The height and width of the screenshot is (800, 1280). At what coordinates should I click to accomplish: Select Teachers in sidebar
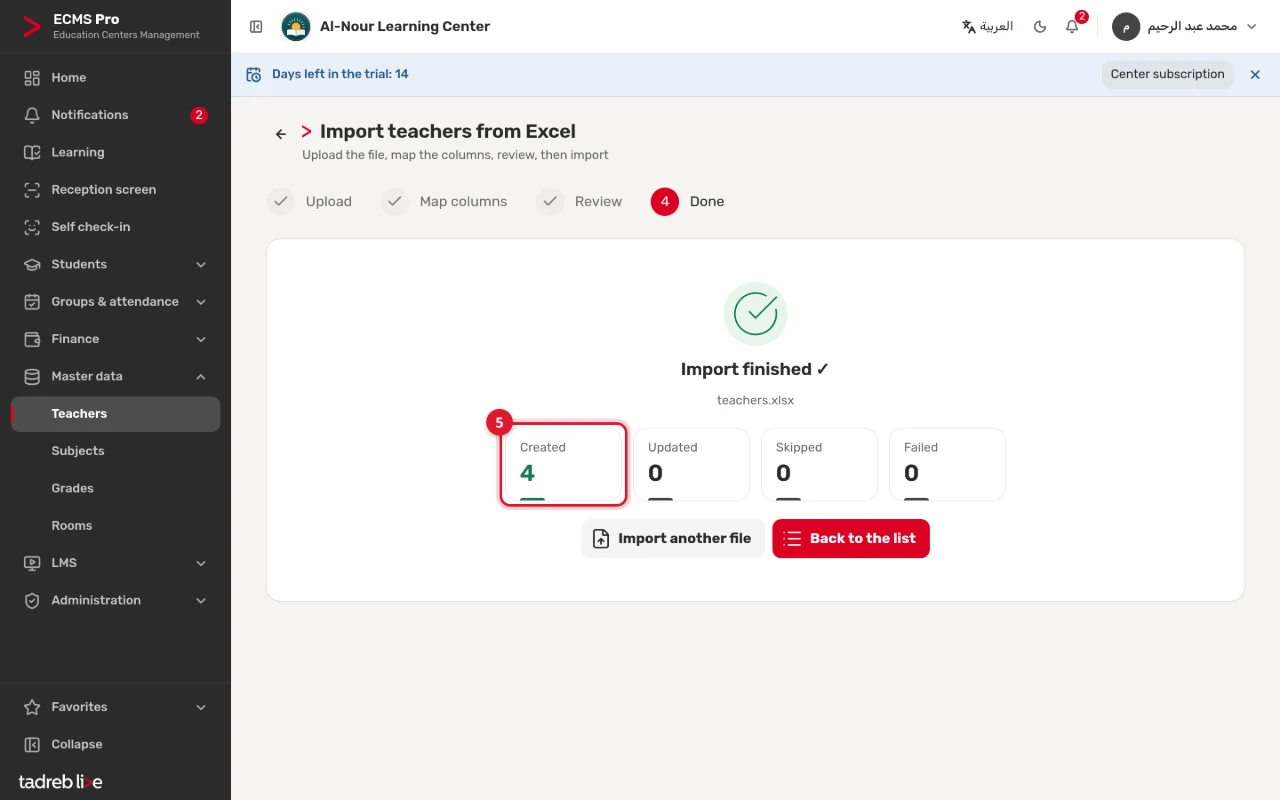tap(116, 414)
